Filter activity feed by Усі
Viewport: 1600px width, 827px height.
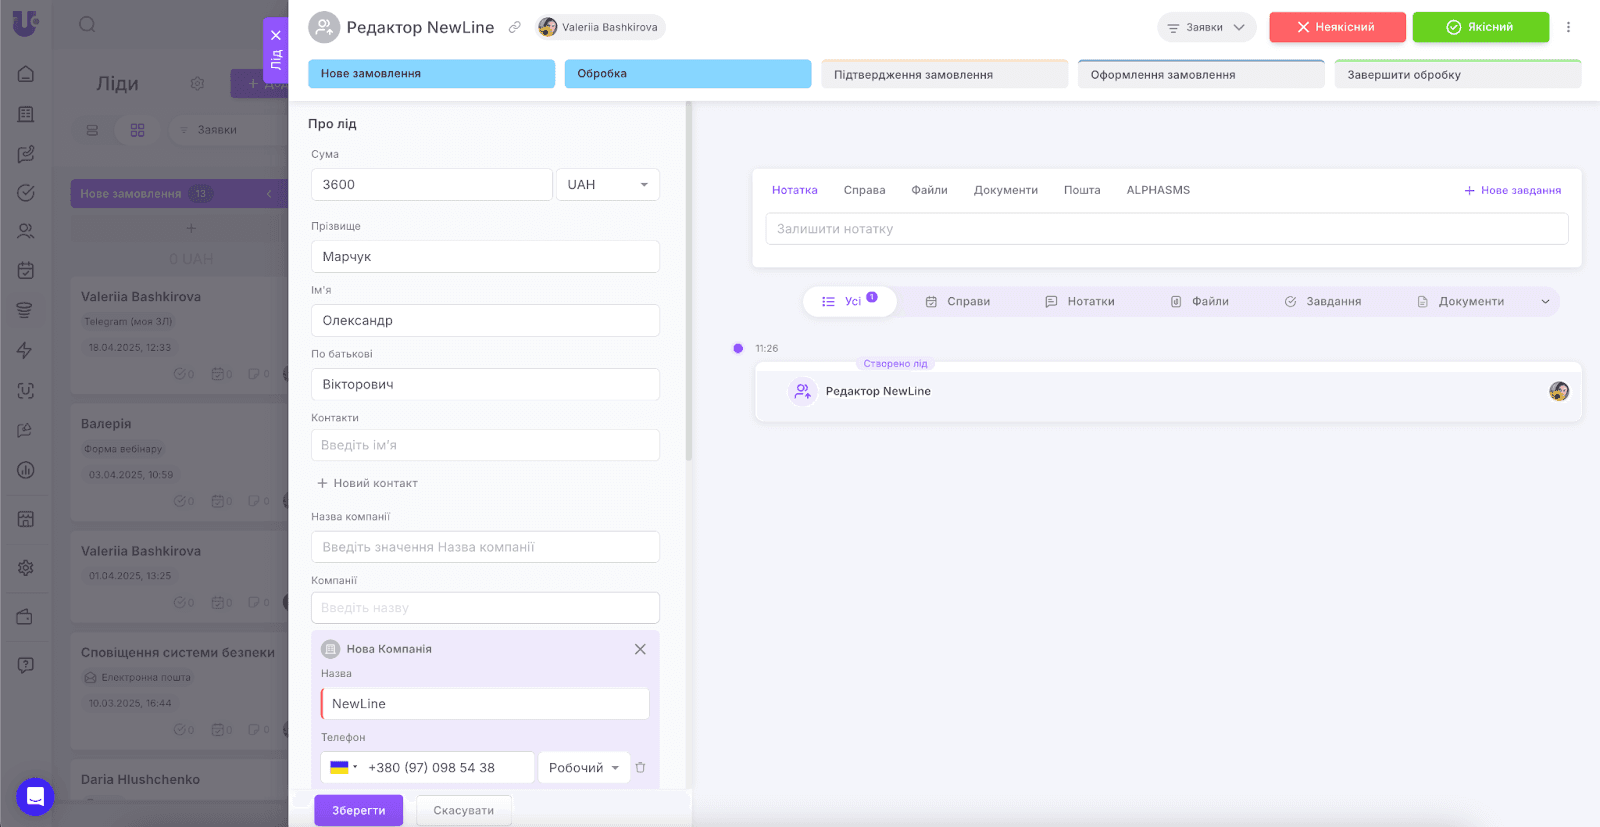[850, 301]
